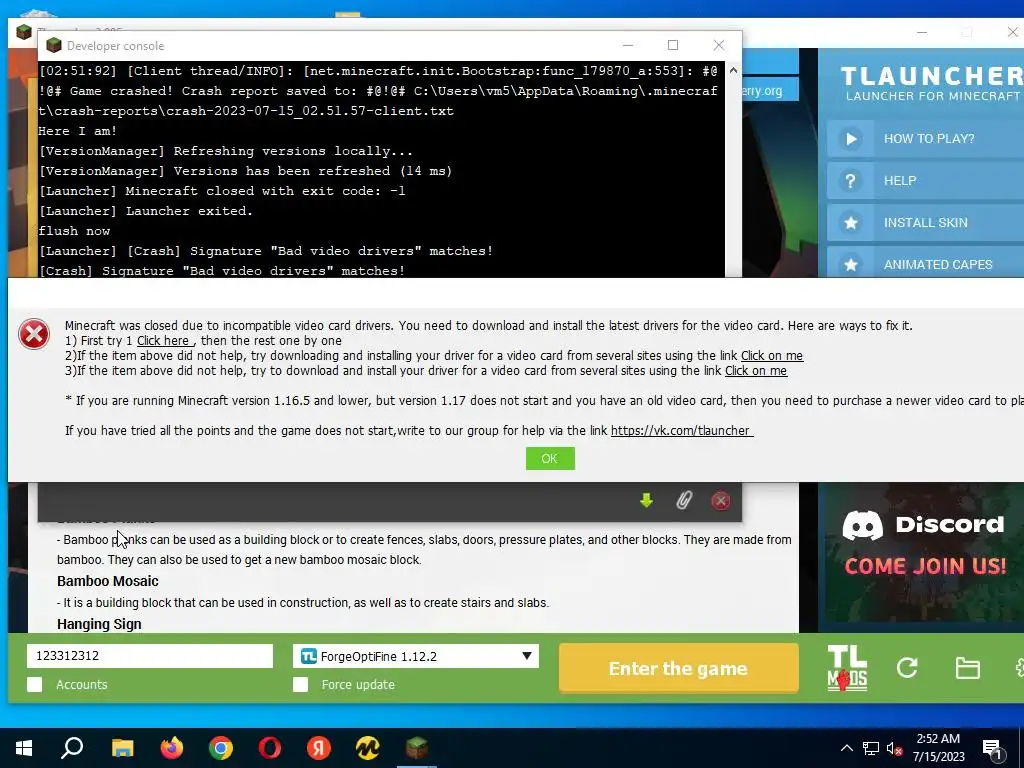Click the star icon beside Animated Capes
The width and height of the screenshot is (1024, 768).
pos(850,264)
